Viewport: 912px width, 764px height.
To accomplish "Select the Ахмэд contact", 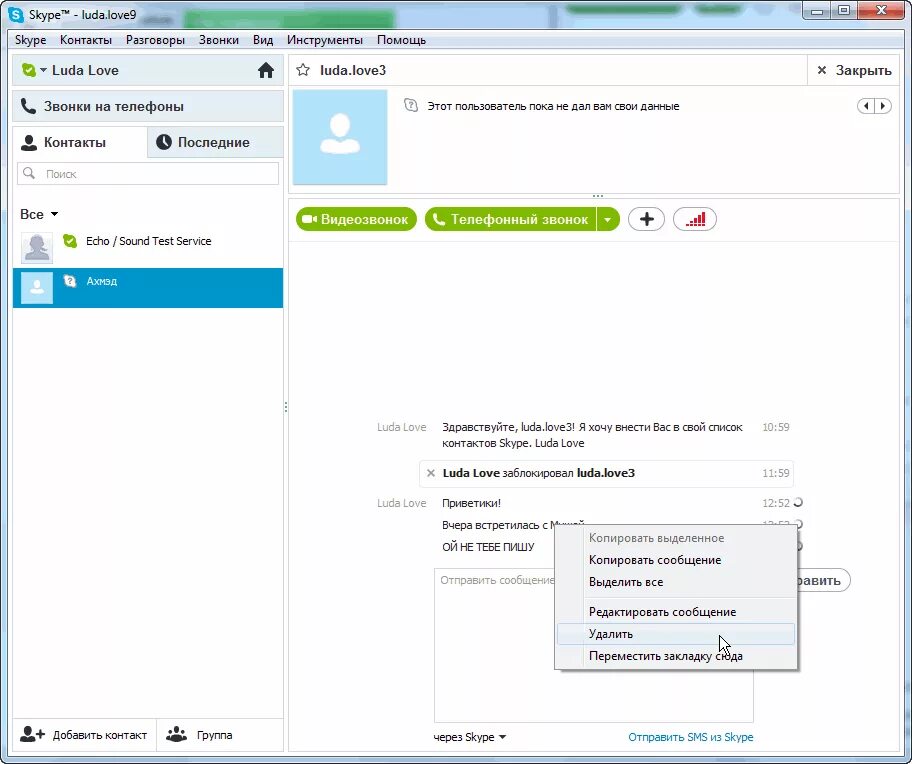I will [148, 288].
